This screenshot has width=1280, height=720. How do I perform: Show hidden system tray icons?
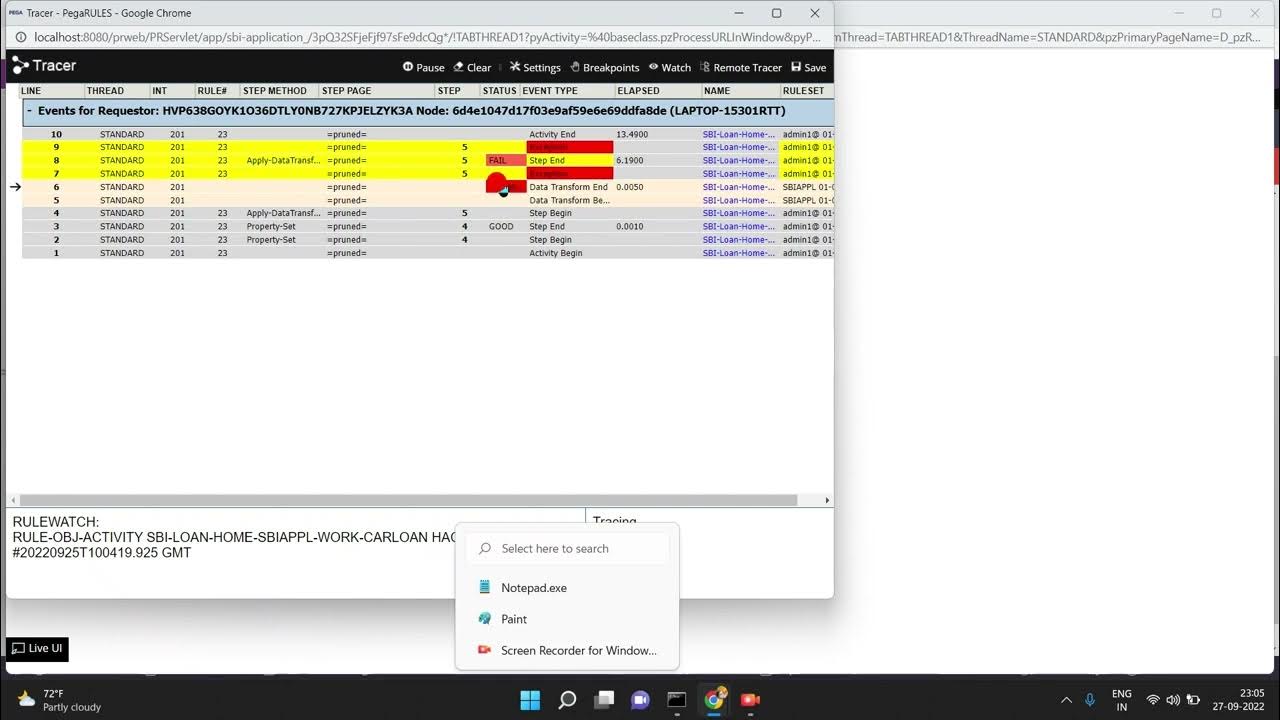point(1066,700)
